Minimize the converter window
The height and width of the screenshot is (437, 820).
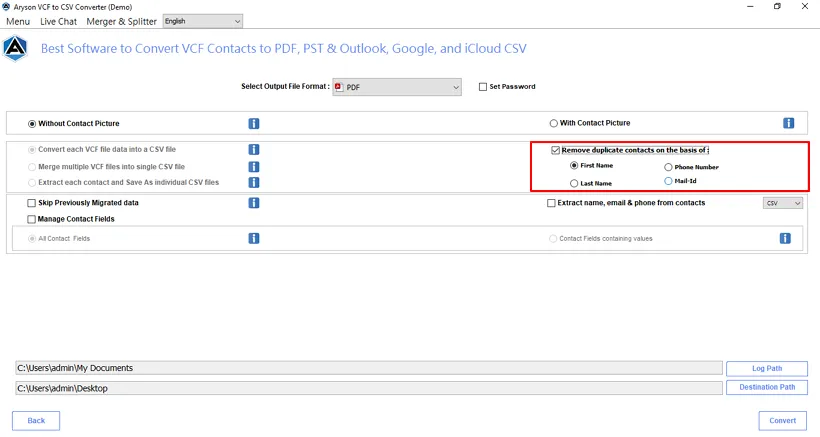(x=750, y=7)
